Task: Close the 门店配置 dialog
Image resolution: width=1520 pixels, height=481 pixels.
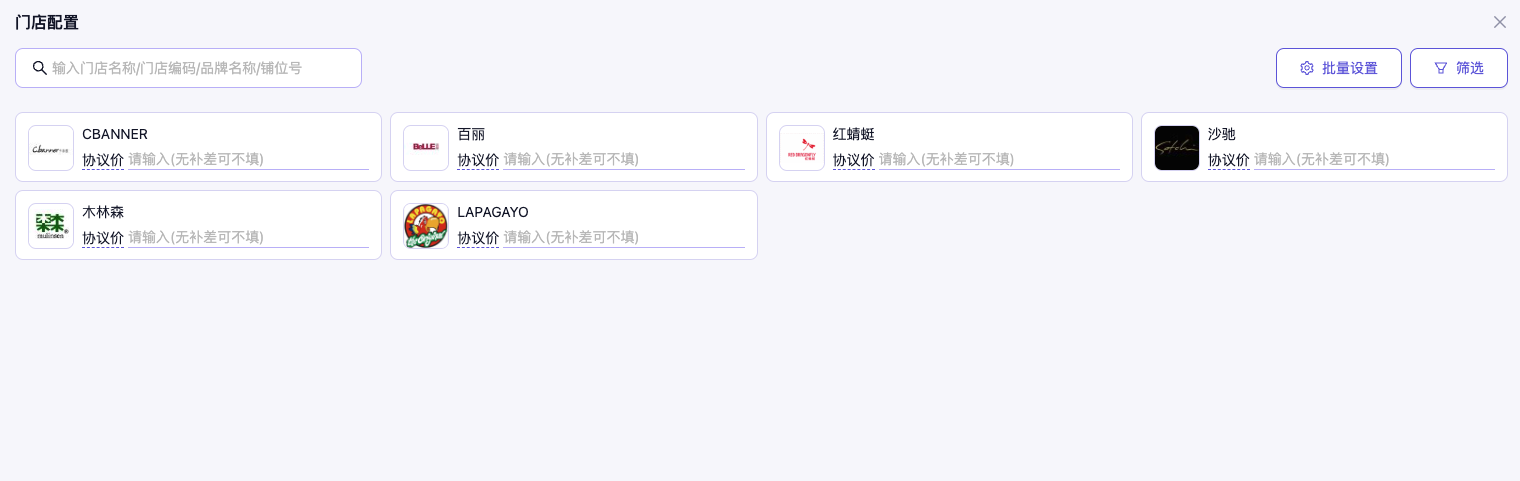Action: pyautogui.click(x=1500, y=22)
